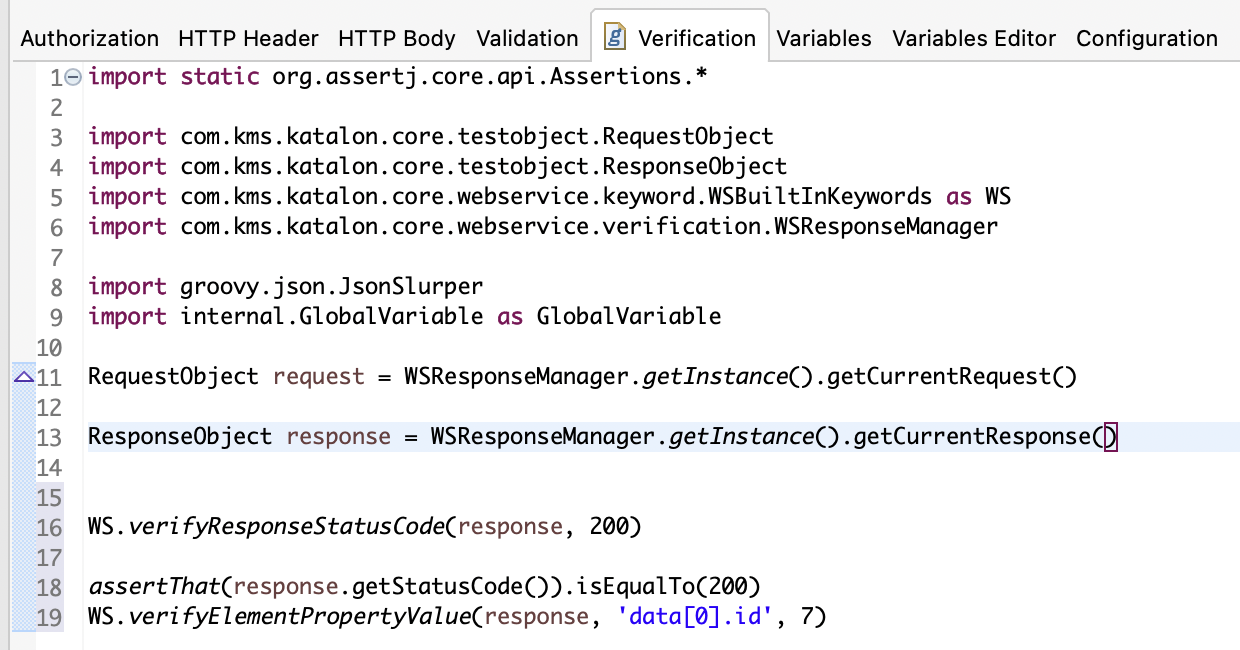The image size is (1240, 650).
Task: Click line number 19 in the gutter
Action: pos(48,617)
